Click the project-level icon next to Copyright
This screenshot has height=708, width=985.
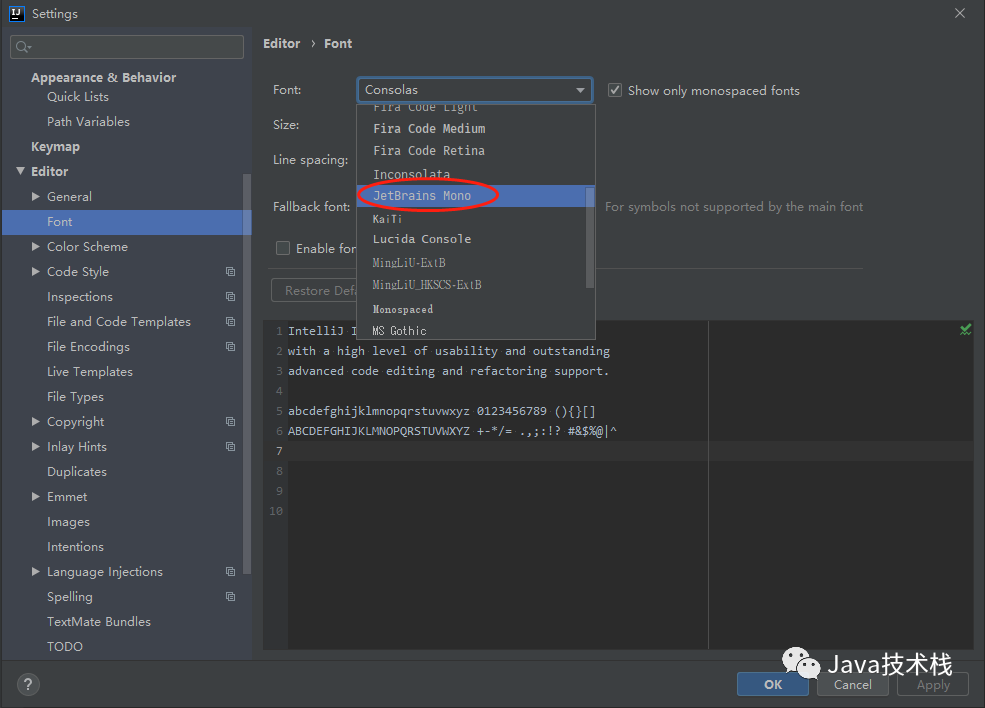pyautogui.click(x=231, y=422)
